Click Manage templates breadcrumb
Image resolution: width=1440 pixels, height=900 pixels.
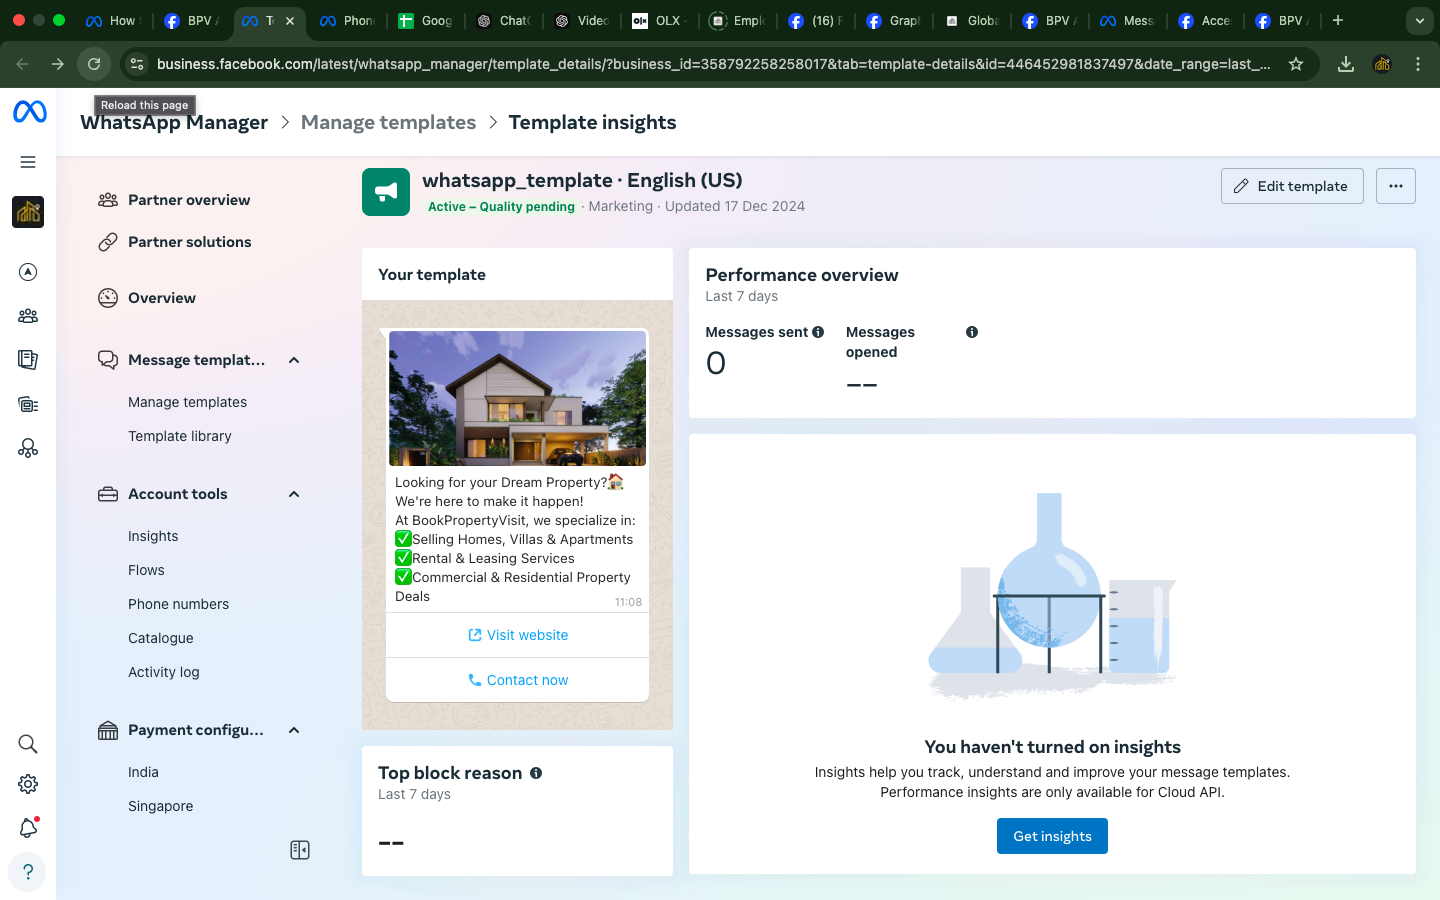(x=388, y=122)
